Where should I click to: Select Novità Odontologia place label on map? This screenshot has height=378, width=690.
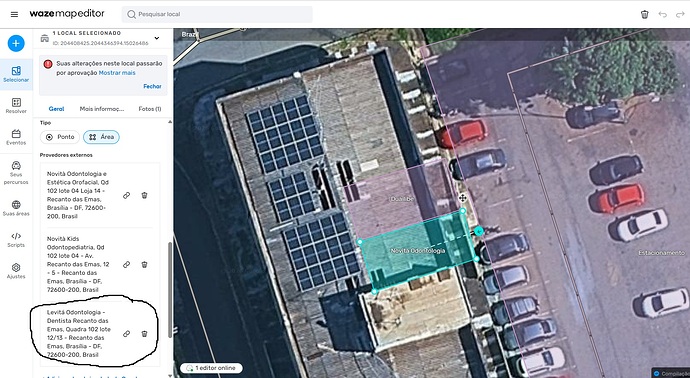tap(418, 251)
